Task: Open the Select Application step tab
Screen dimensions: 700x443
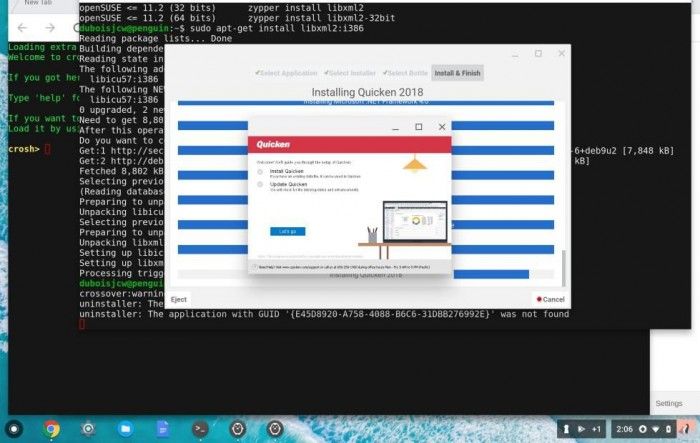Action: tap(287, 74)
